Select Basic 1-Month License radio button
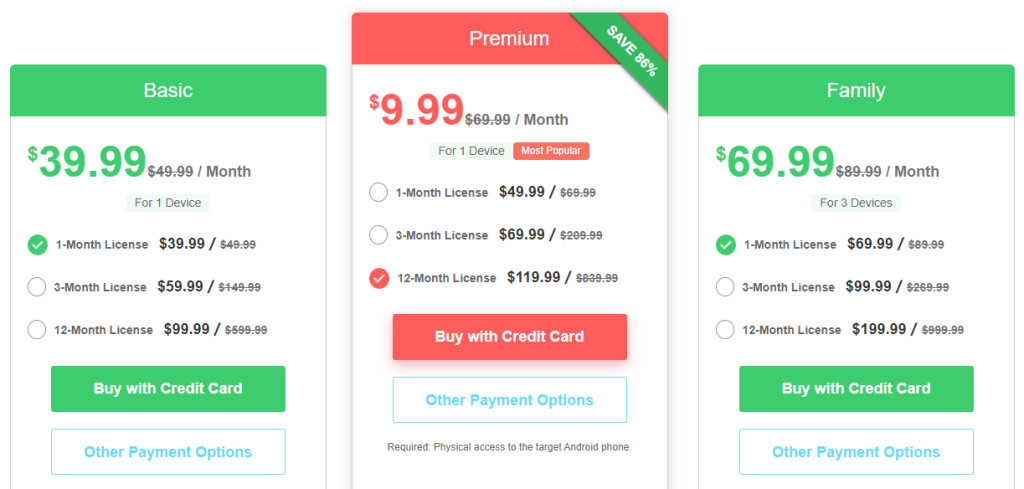1024x489 pixels. click(37, 245)
